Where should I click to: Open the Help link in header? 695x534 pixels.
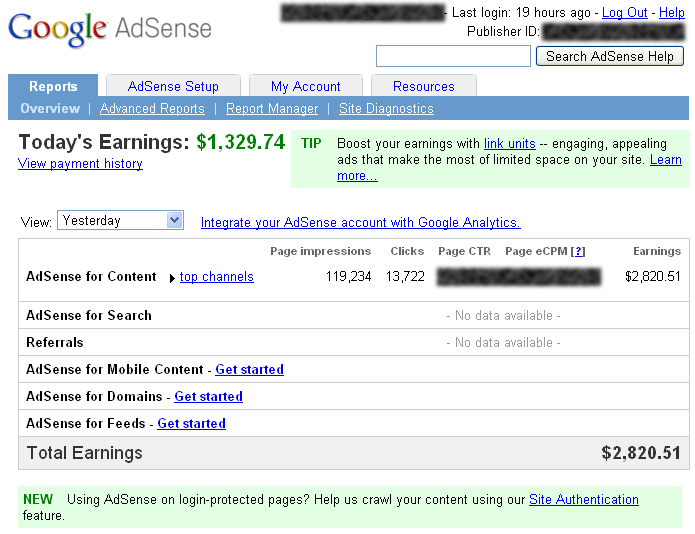click(x=672, y=13)
